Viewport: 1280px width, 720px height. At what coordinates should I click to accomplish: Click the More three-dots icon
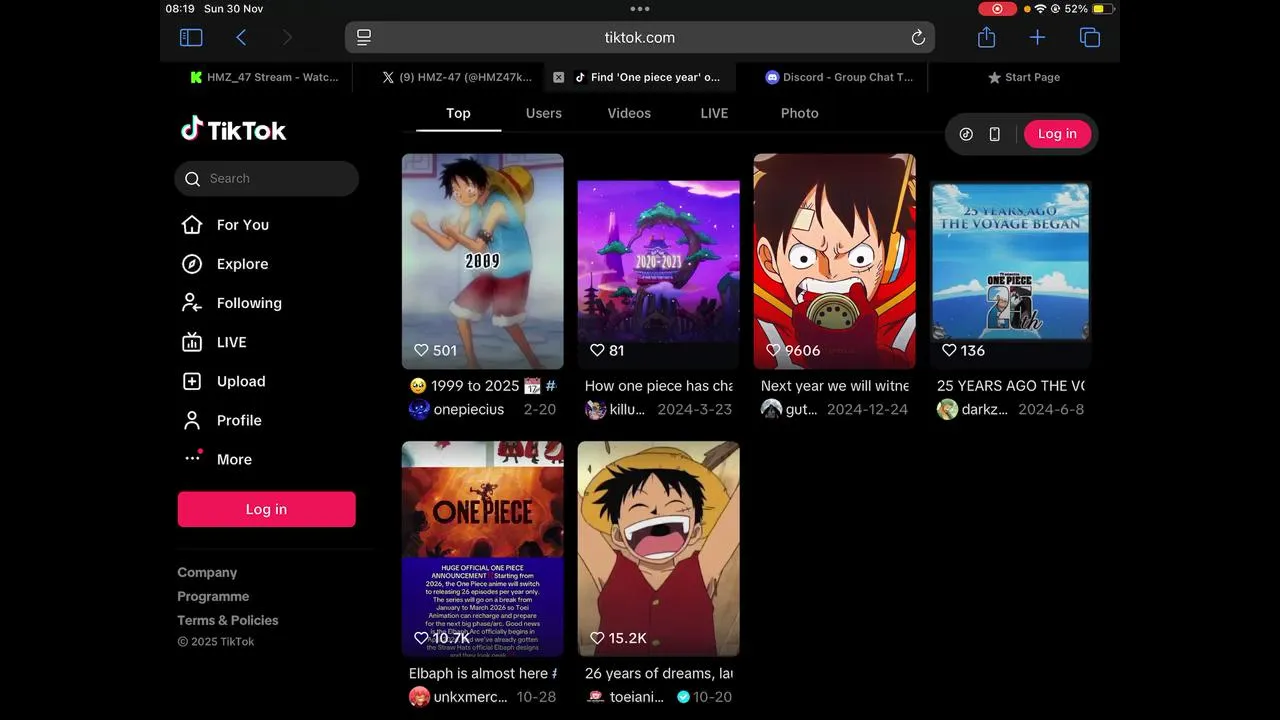point(193,458)
